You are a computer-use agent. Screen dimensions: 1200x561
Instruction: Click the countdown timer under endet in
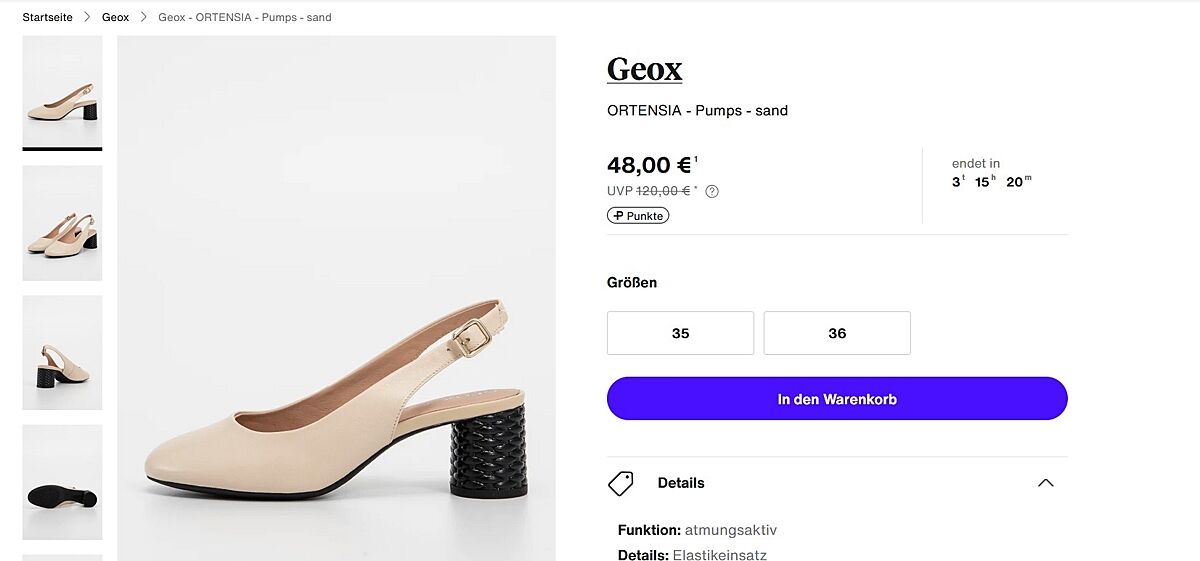[x=991, y=182]
